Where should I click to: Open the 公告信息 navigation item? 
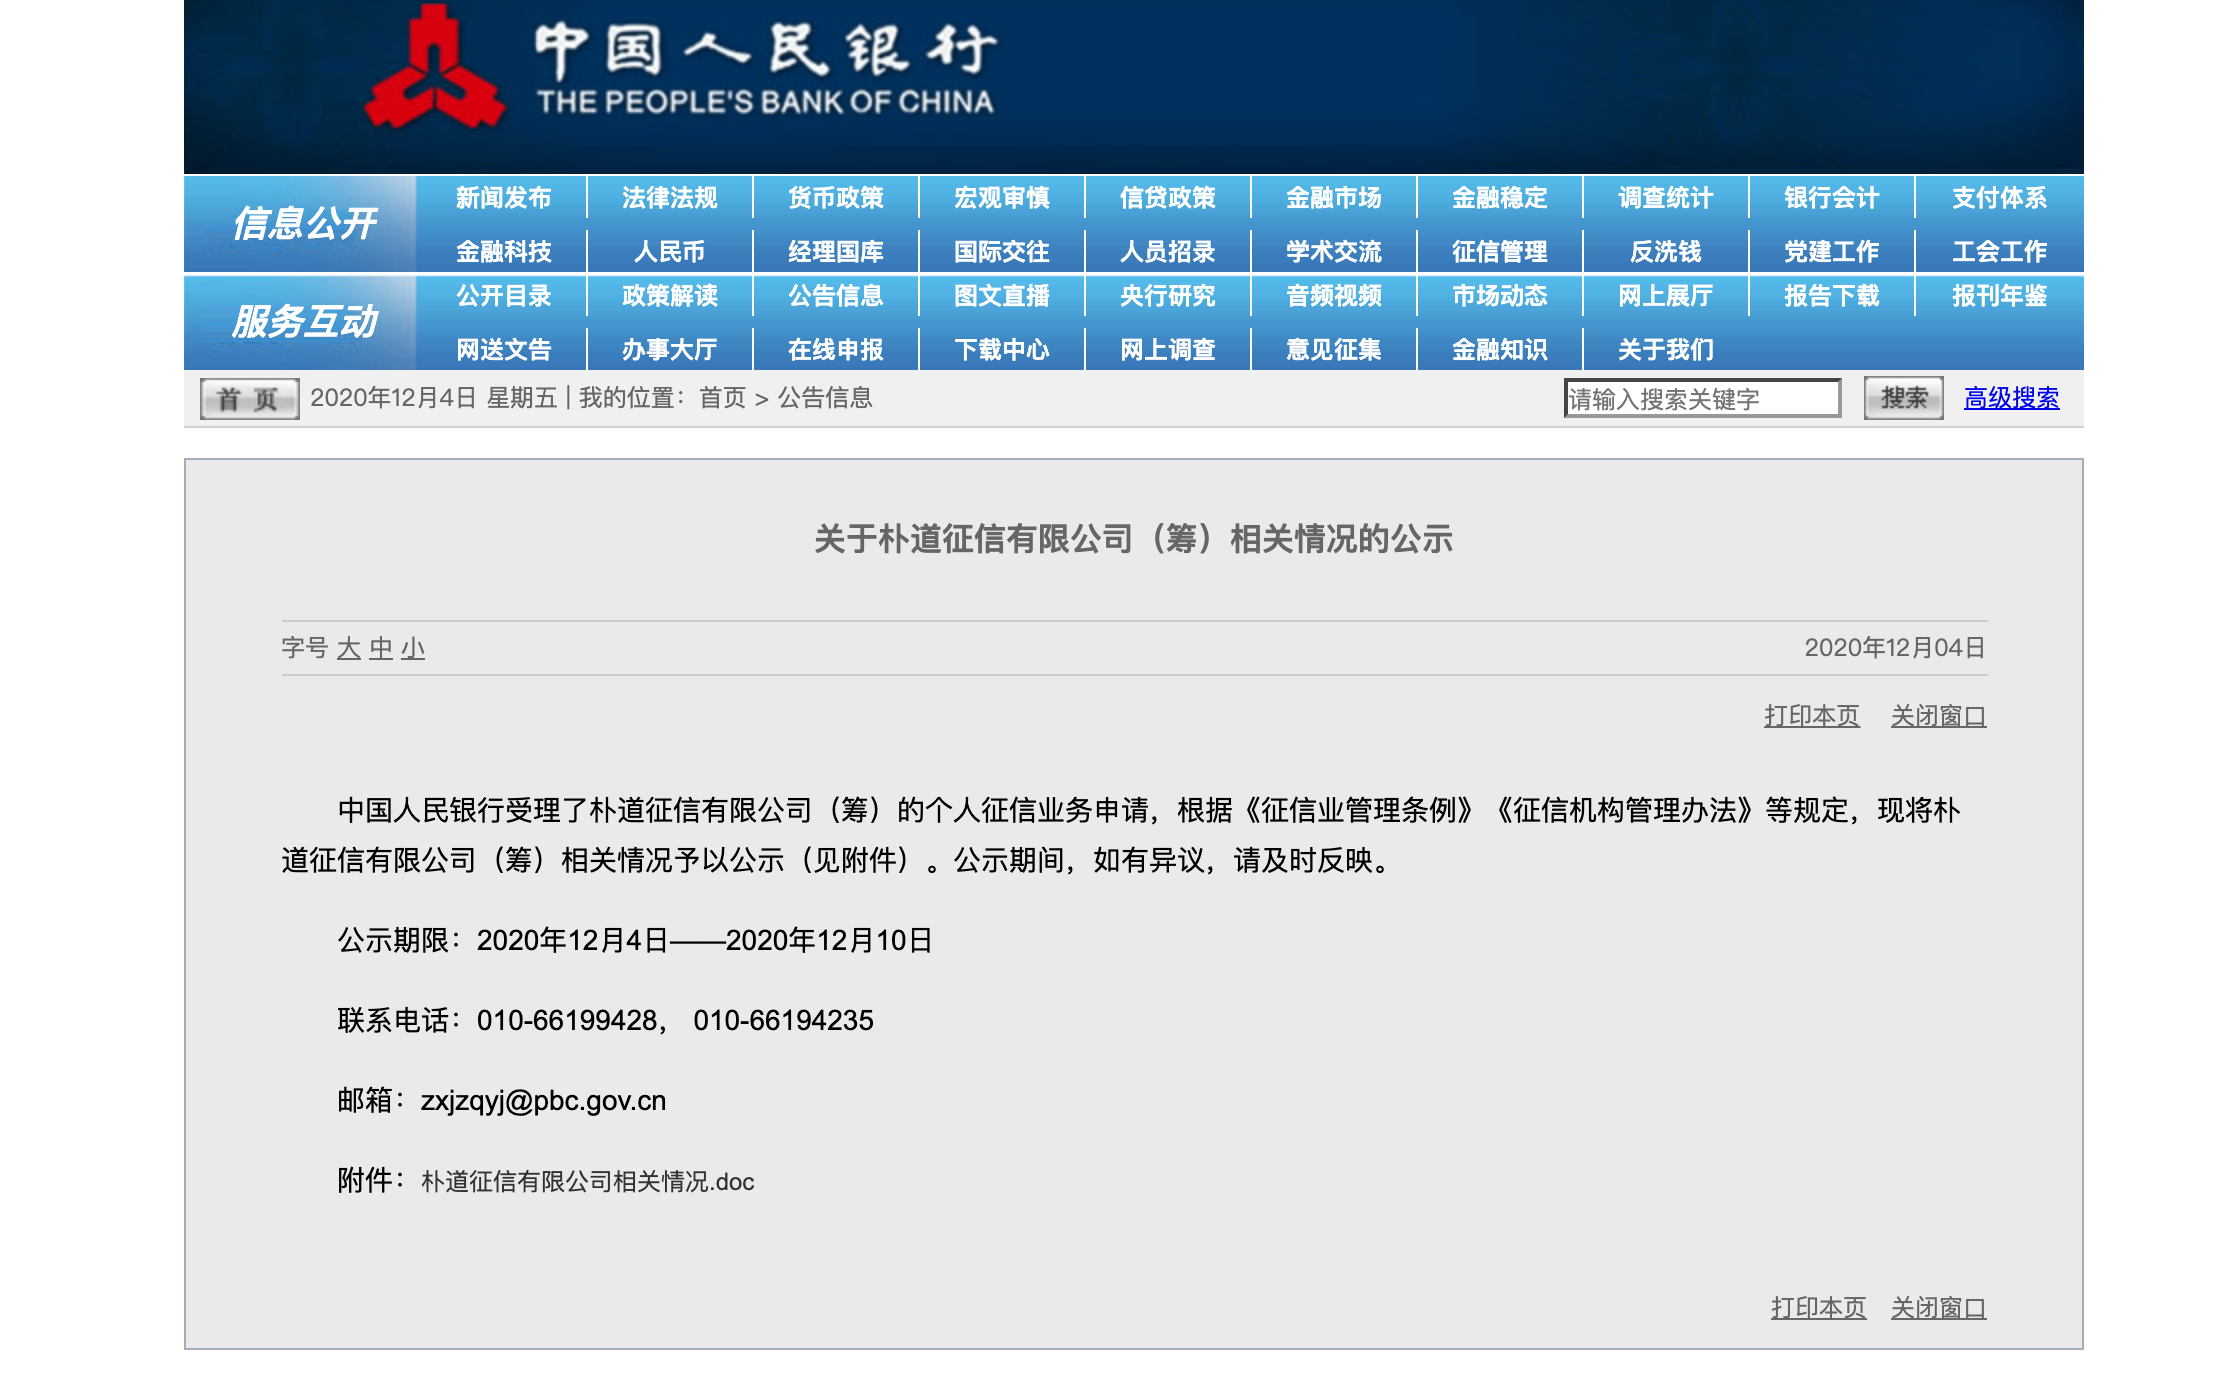pos(835,296)
